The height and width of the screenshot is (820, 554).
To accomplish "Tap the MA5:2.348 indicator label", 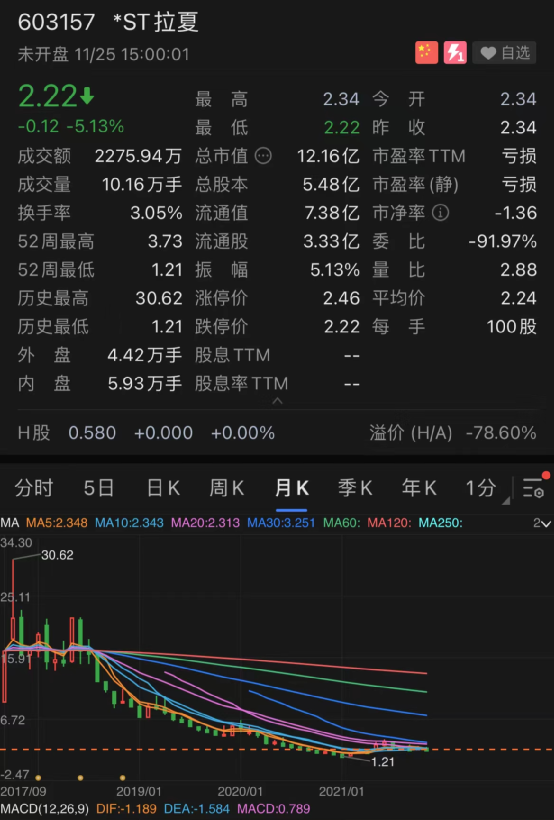I will (x=56, y=522).
